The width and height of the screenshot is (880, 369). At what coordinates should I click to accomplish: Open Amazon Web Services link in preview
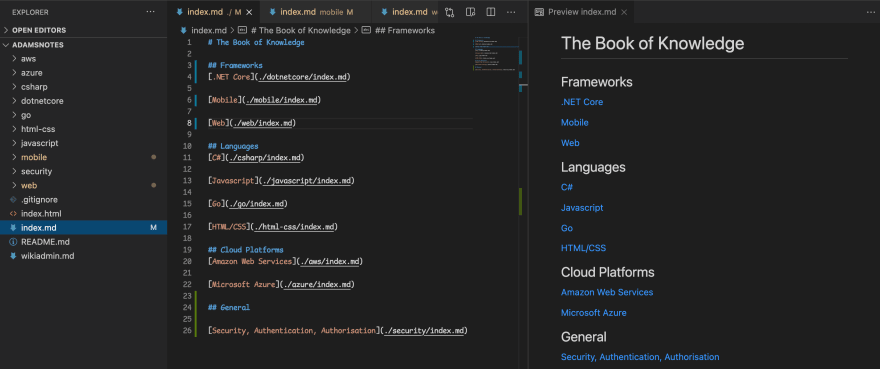(607, 293)
